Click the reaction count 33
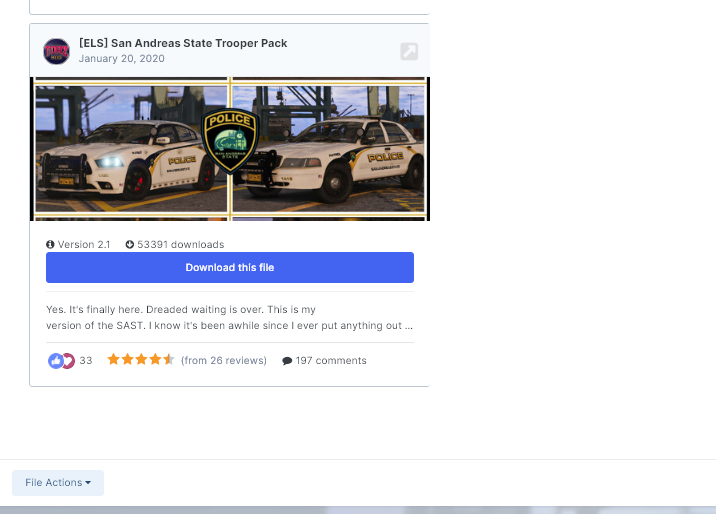 [86, 361]
